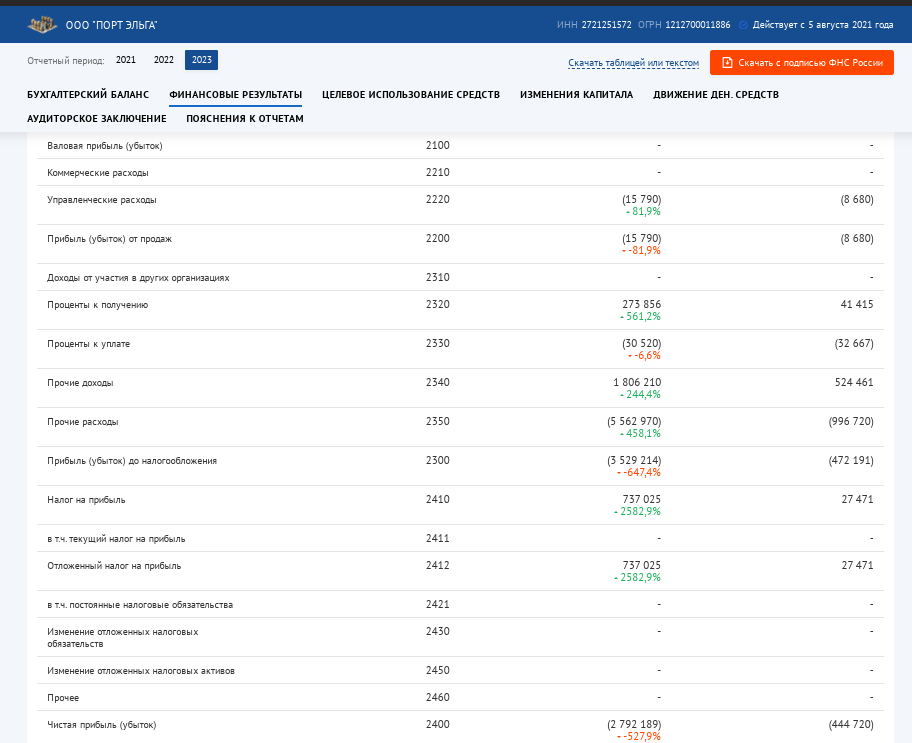Click previous-year value 41 415

point(857,304)
